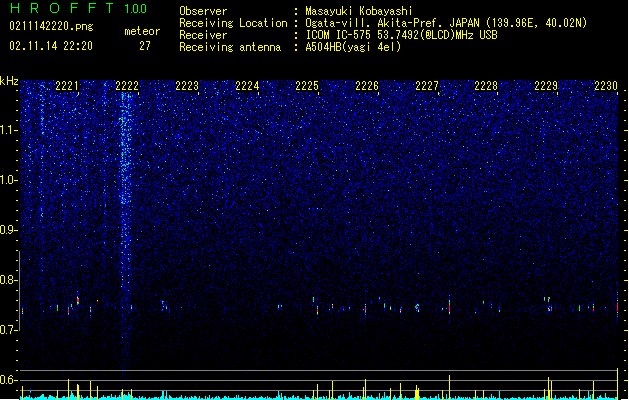Click the 0.8 kHz axis label

pos(8,280)
